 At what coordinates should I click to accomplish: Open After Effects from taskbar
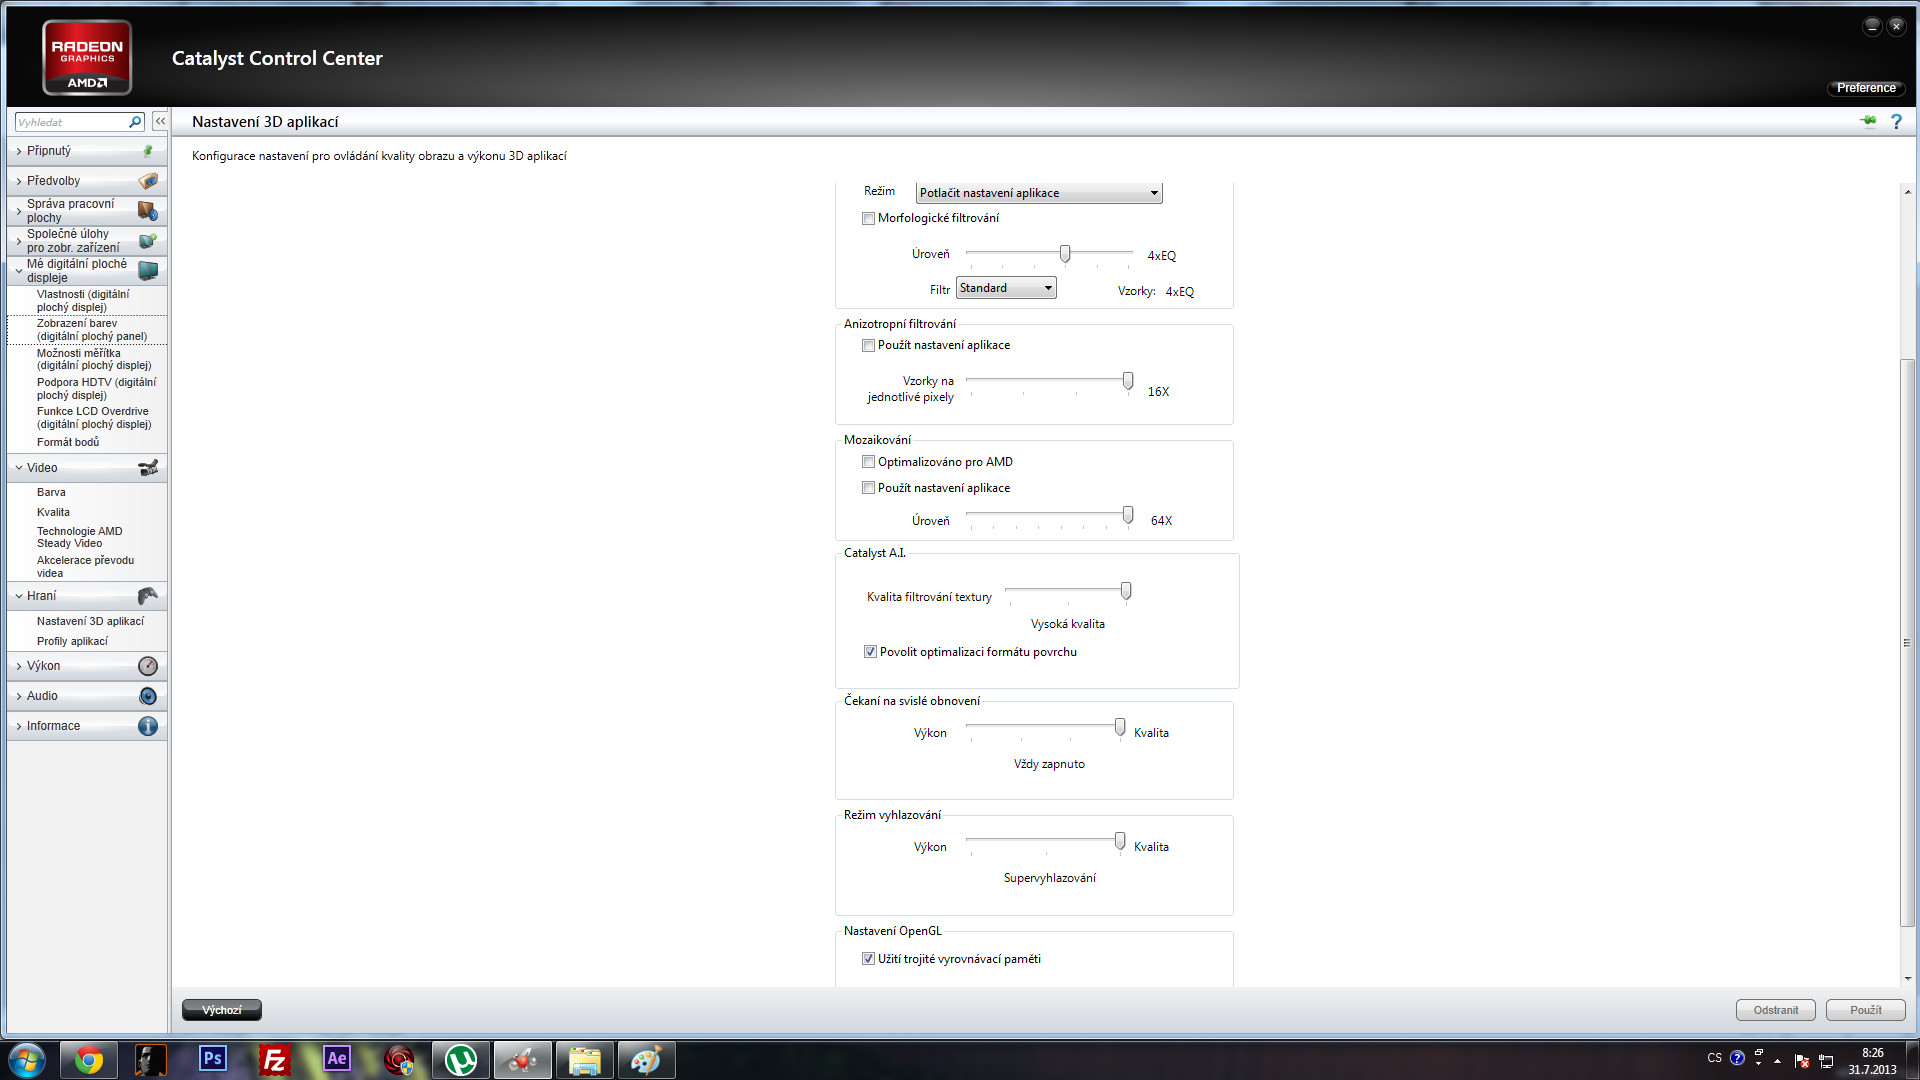[337, 1059]
